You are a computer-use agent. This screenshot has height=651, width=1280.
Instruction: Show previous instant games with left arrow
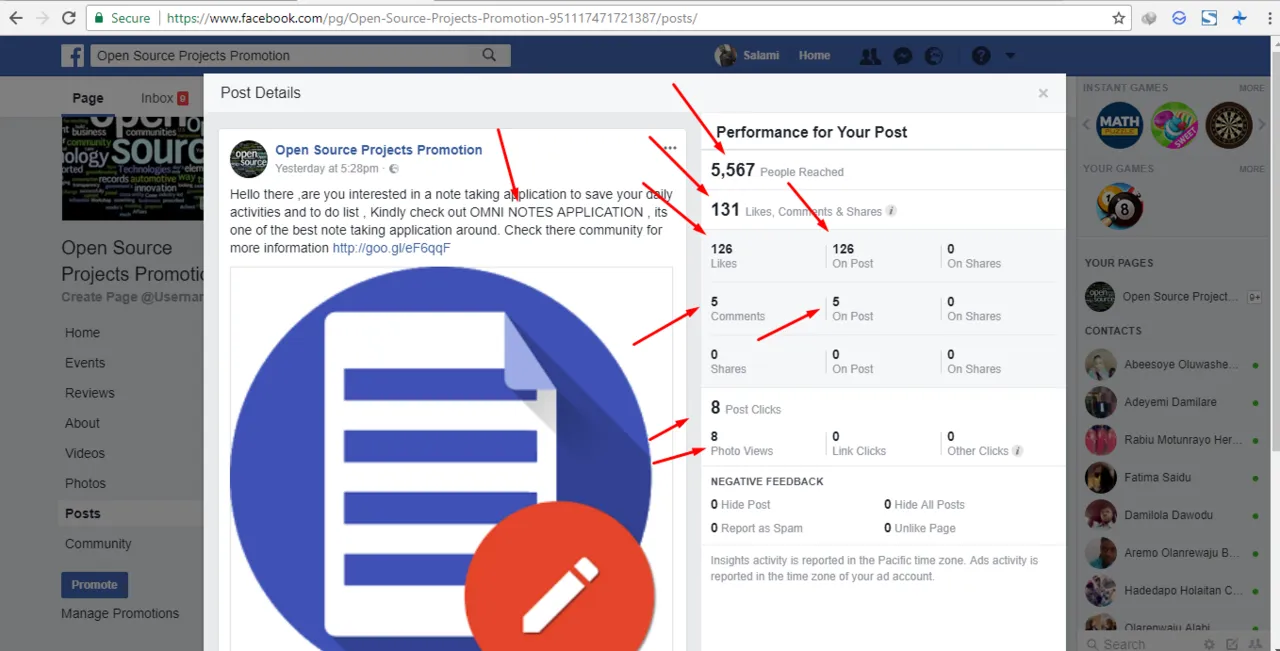coord(1088,125)
